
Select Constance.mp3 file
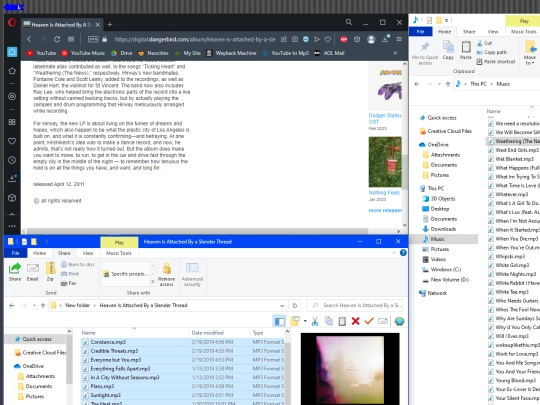coord(183,342)
